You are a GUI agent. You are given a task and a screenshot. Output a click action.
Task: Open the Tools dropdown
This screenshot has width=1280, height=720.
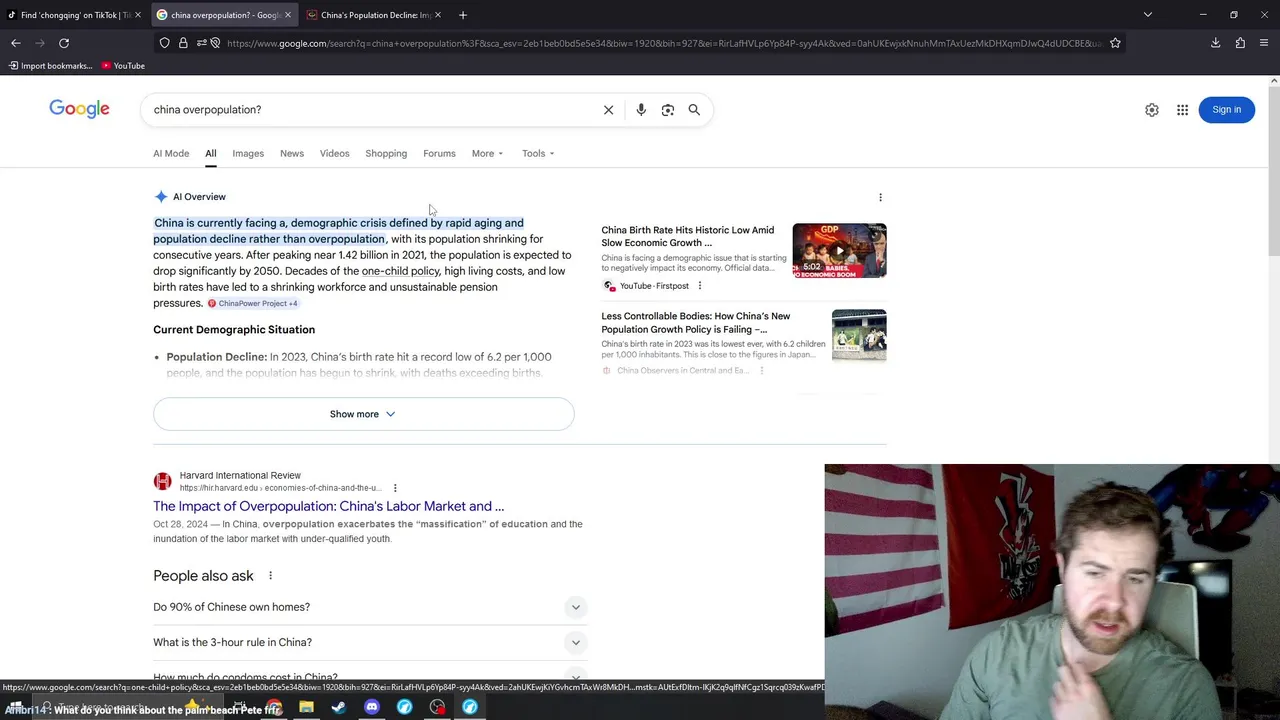pyautogui.click(x=538, y=153)
